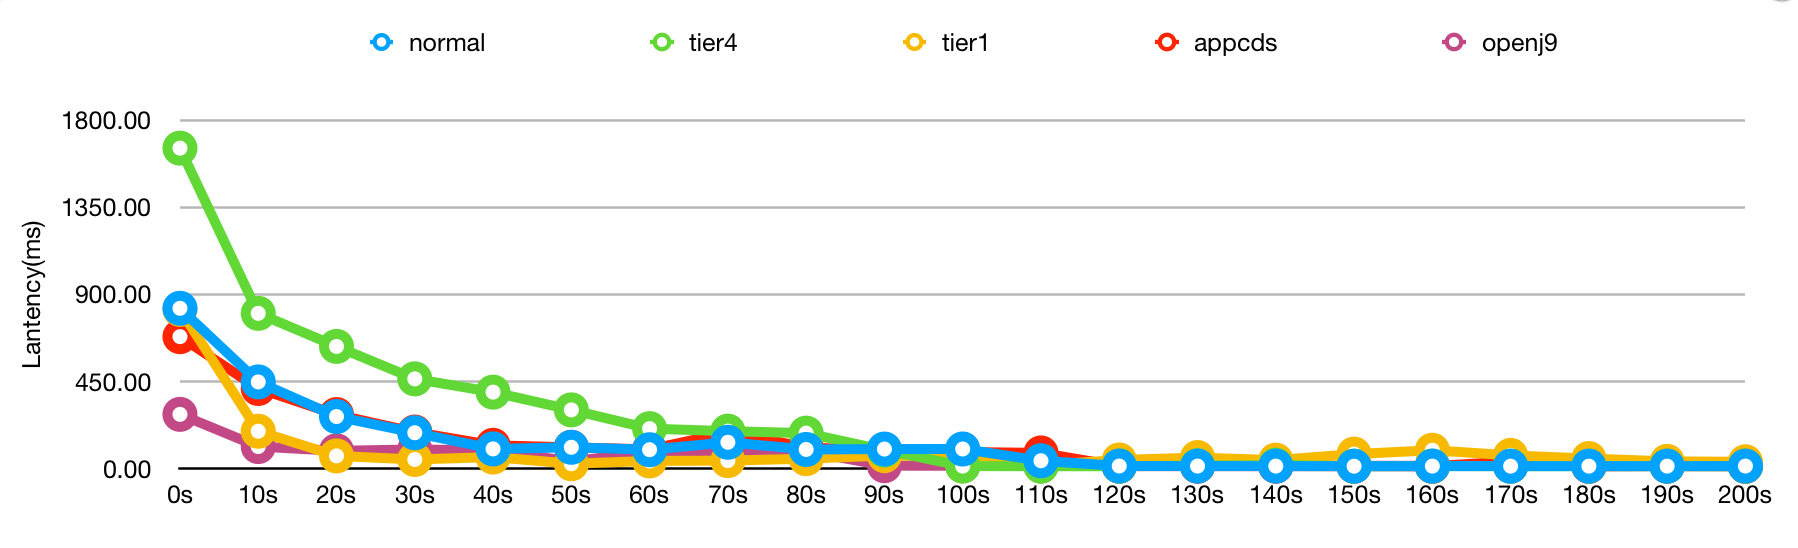This screenshot has width=1798, height=548.
Task: Click the normal legend label
Action: coord(447,43)
